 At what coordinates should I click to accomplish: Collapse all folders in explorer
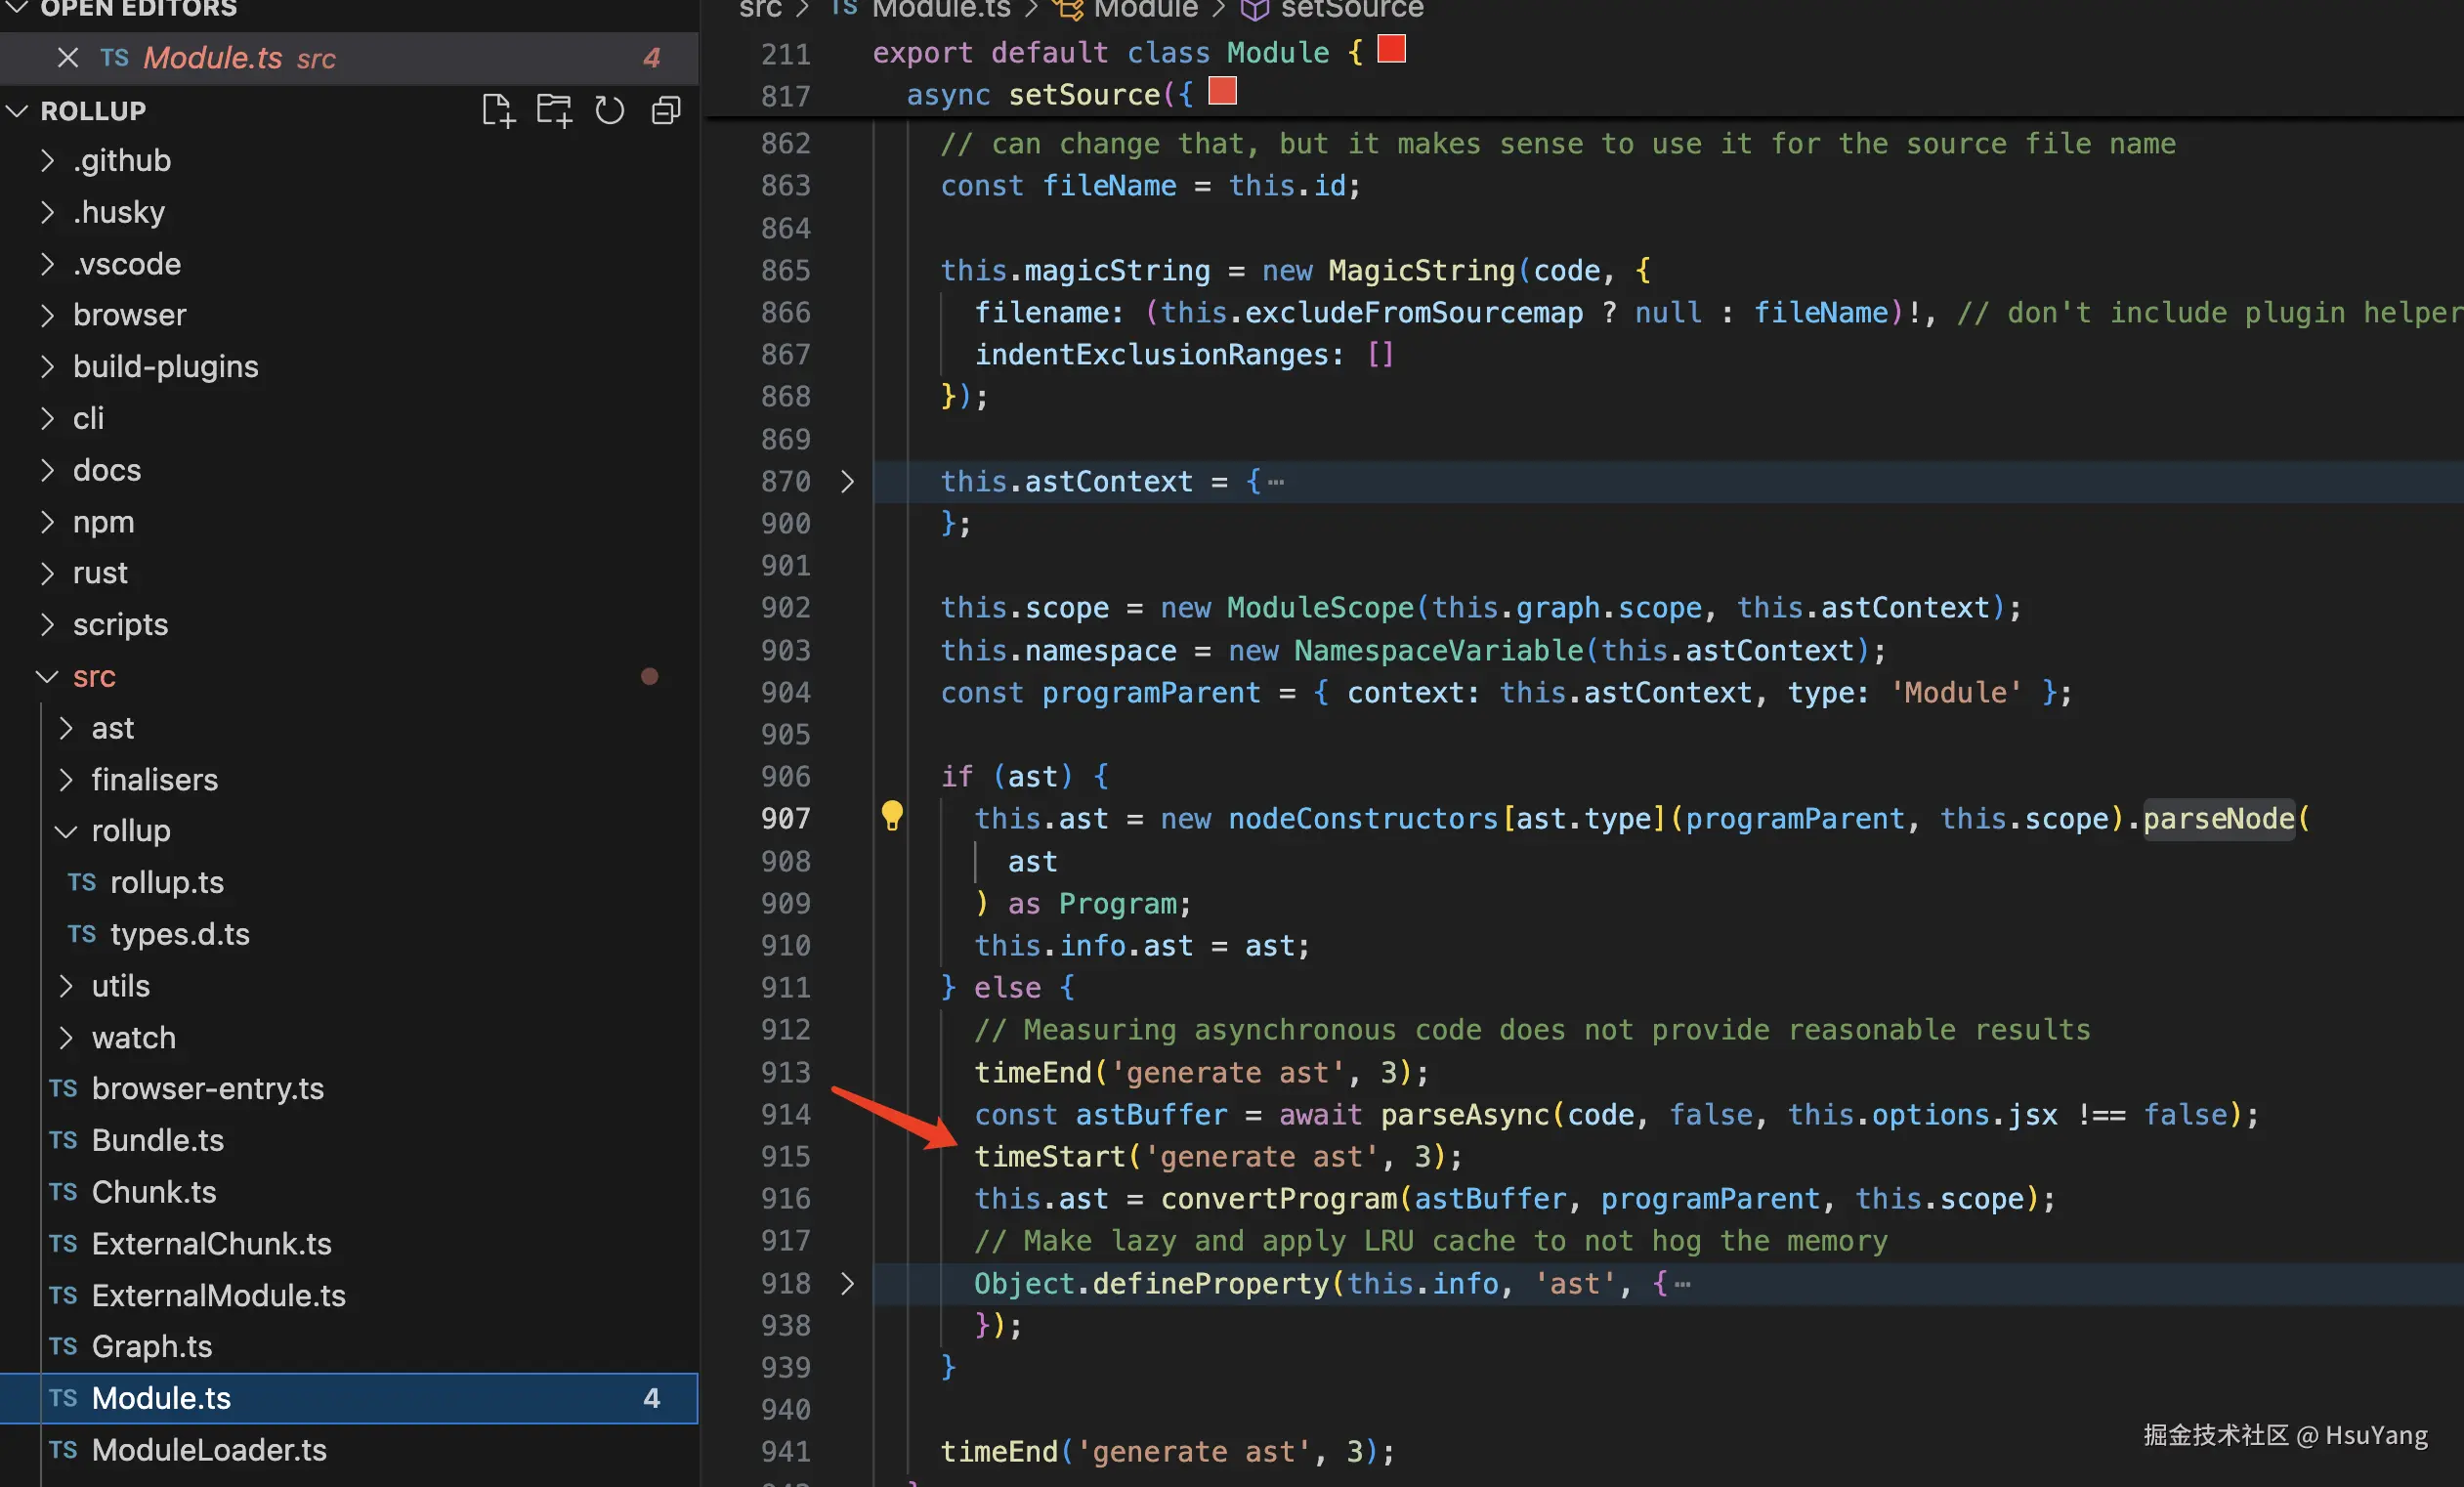[x=666, y=110]
